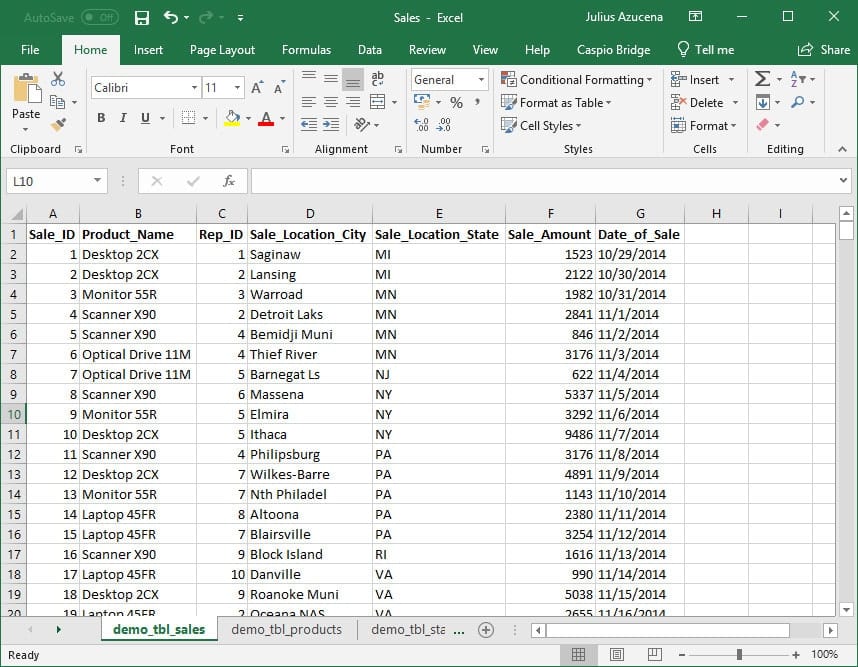Click the AutoSum sigma icon
Image resolution: width=858 pixels, height=667 pixels.
click(762, 79)
